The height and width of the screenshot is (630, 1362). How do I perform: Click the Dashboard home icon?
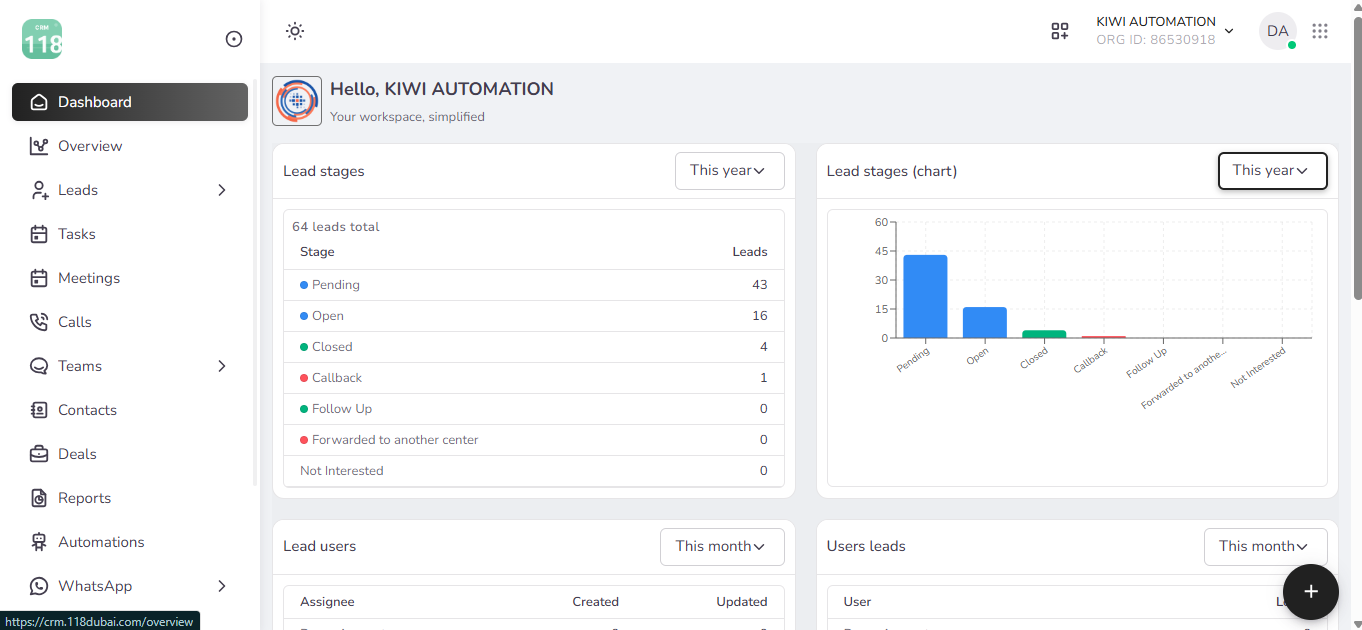[x=39, y=102]
